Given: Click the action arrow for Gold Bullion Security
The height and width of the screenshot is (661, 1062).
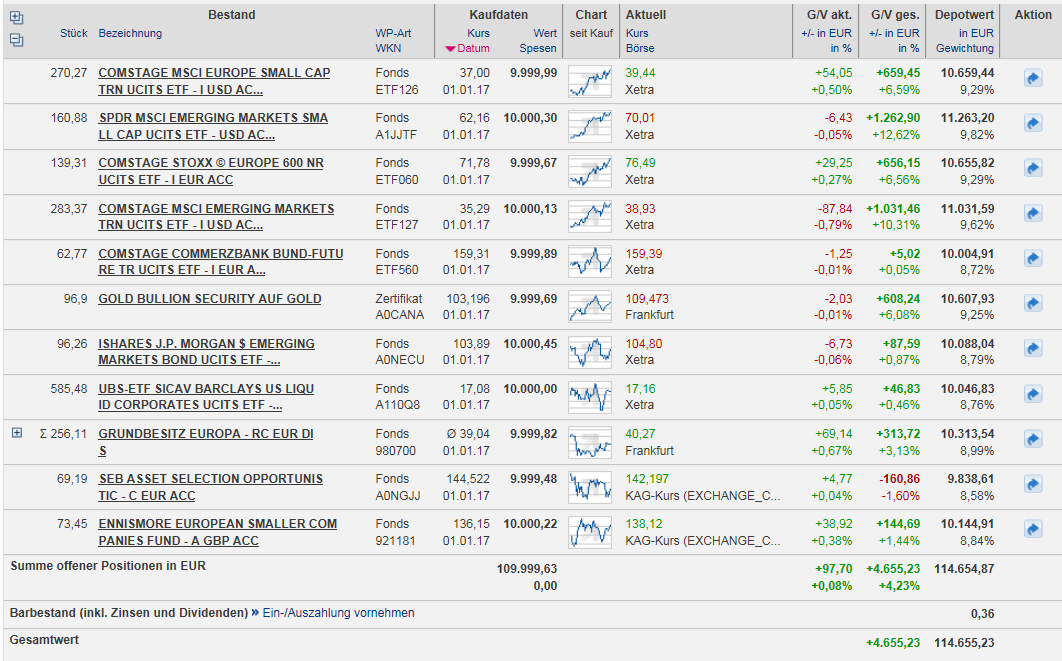Looking at the screenshot, I should (x=1033, y=304).
